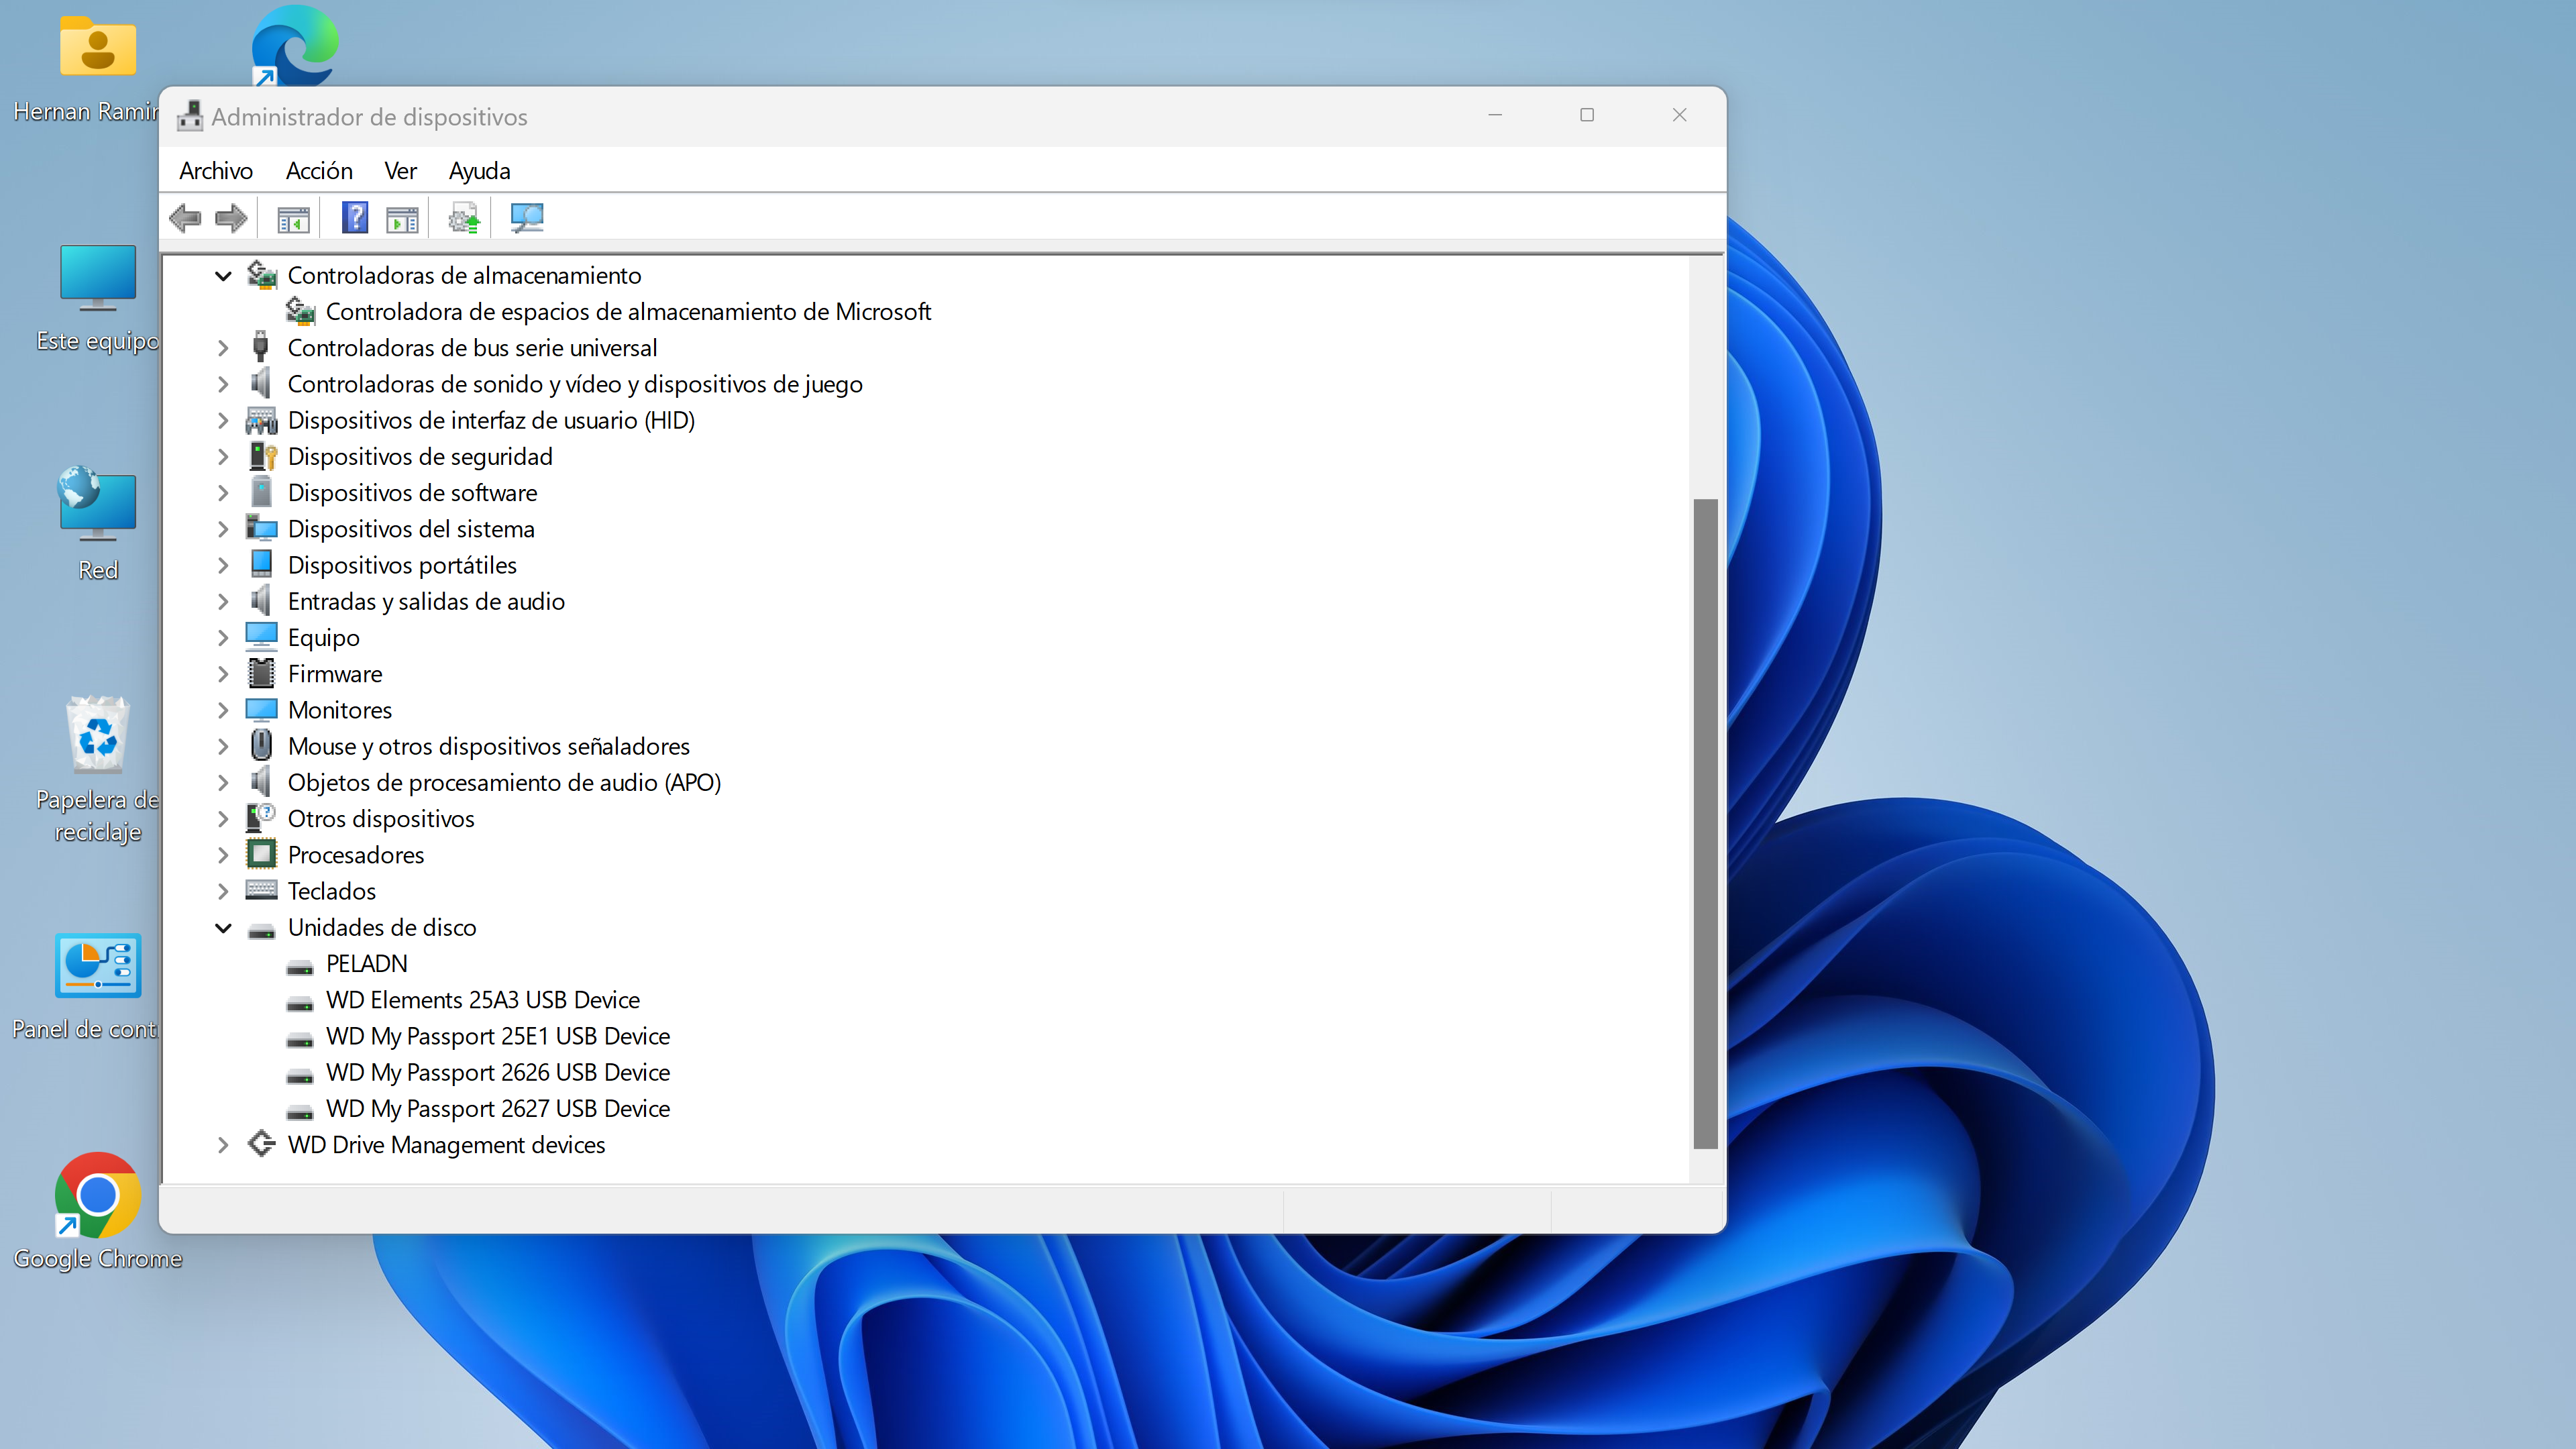Click the question-mark icon for Otros dispositivos
2576x1449 pixels.
[x=261, y=818]
